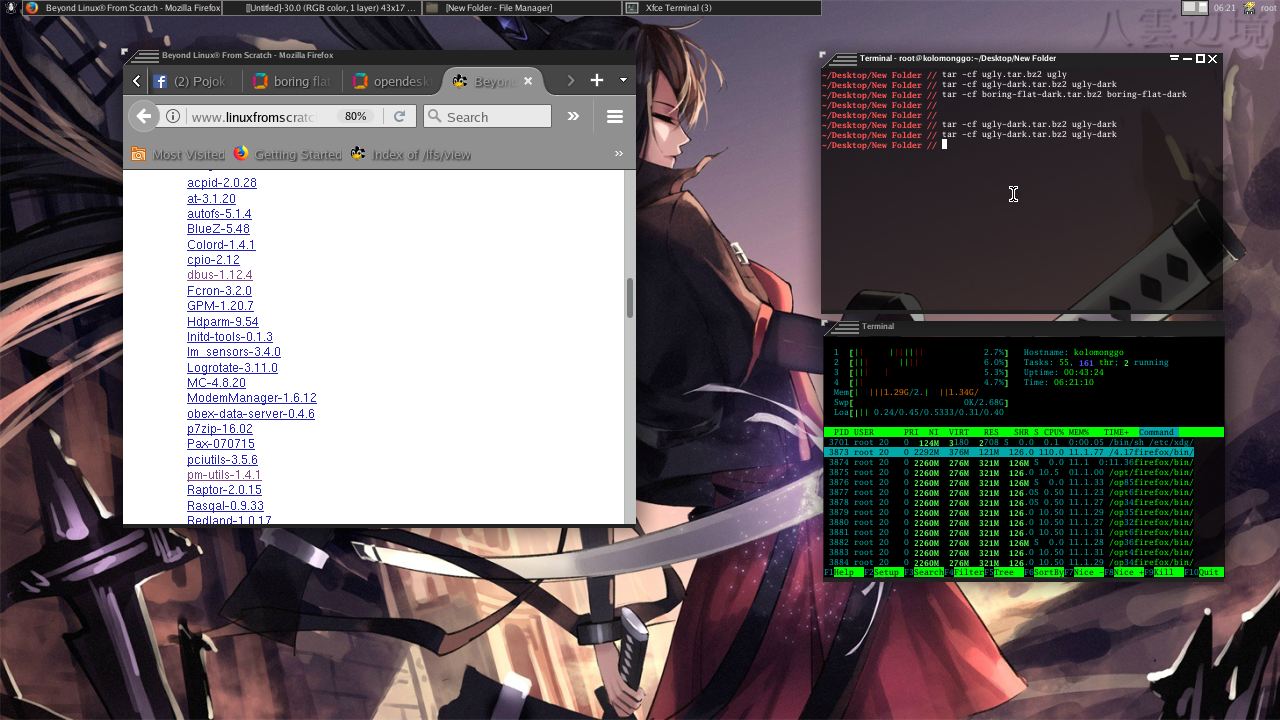
Task: Open the power manager tray icon
Action: tap(1250, 8)
